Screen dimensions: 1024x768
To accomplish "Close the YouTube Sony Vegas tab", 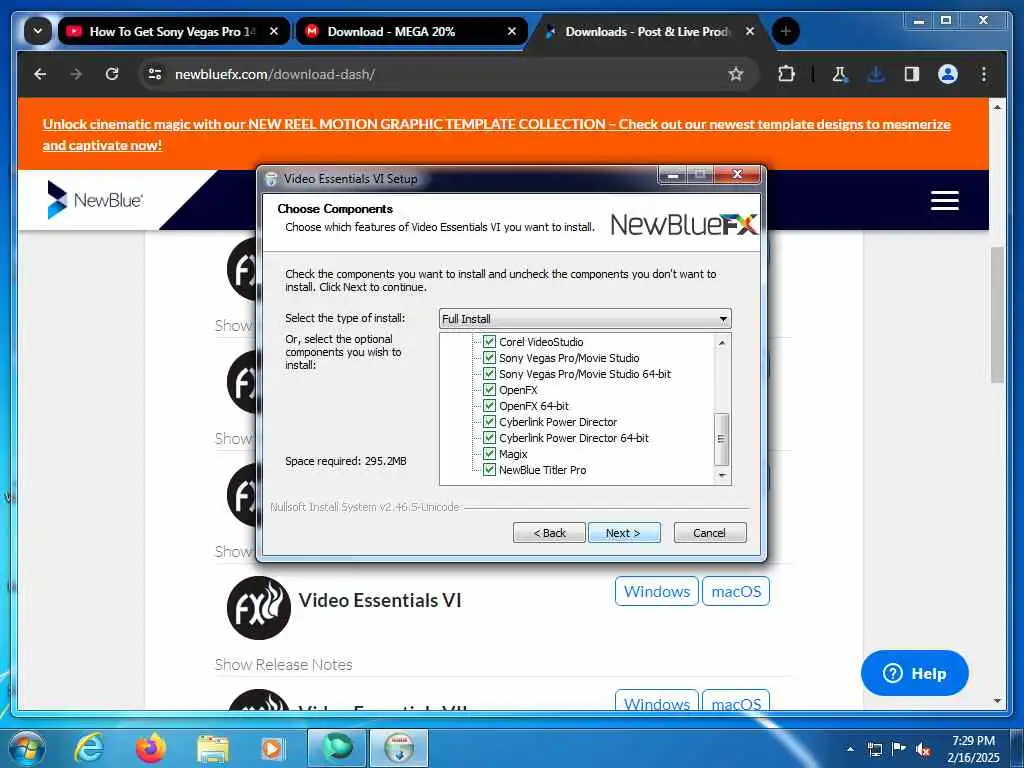I will pyautogui.click(x=274, y=31).
